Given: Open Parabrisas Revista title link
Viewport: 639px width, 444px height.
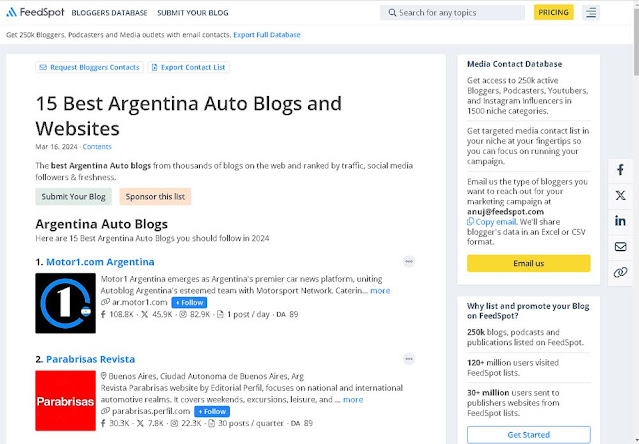Looking at the screenshot, I should [90, 359].
